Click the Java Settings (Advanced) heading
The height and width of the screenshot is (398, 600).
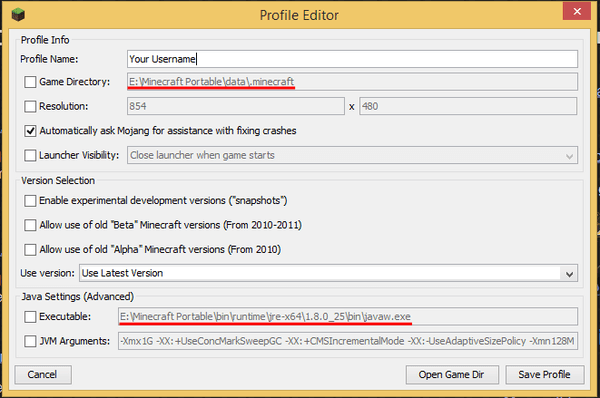coord(77,297)
